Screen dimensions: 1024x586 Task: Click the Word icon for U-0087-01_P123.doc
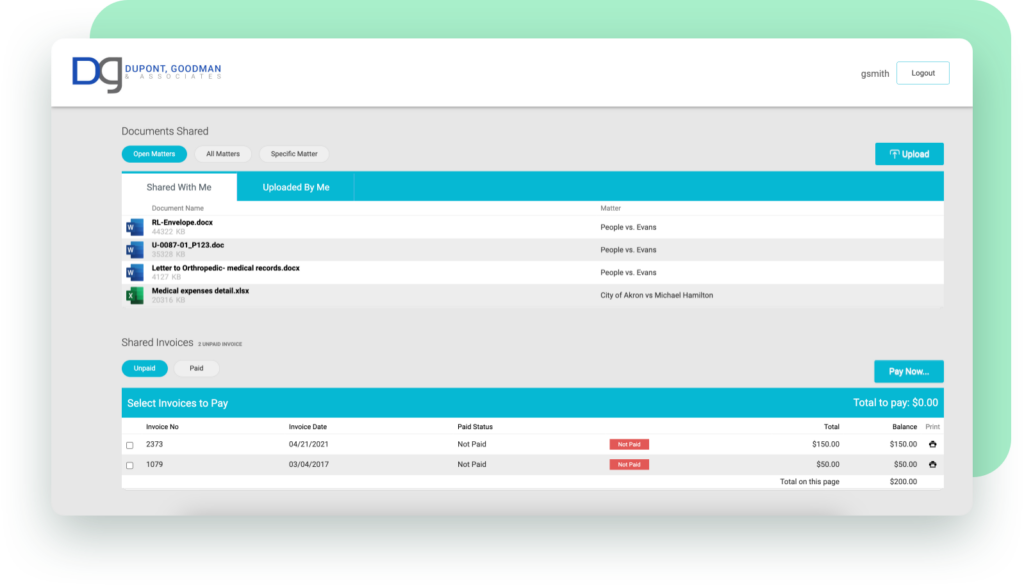(x=134, y=250)
